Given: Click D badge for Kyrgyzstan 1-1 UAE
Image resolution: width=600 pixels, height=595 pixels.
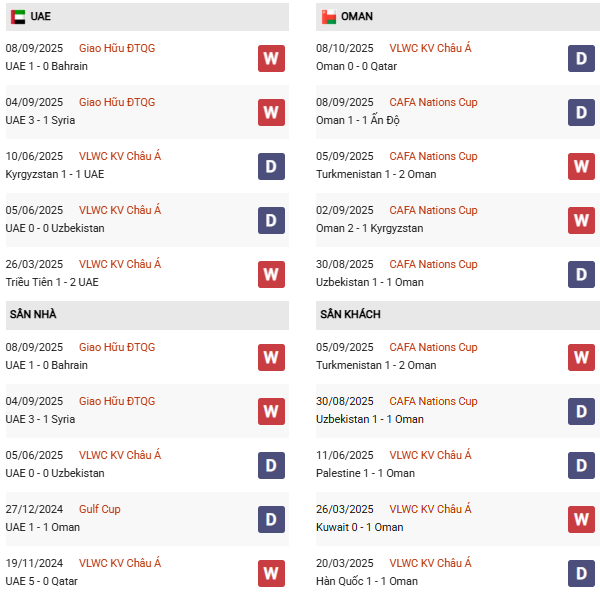Looking at the screenshot, I should pos(271,166).
